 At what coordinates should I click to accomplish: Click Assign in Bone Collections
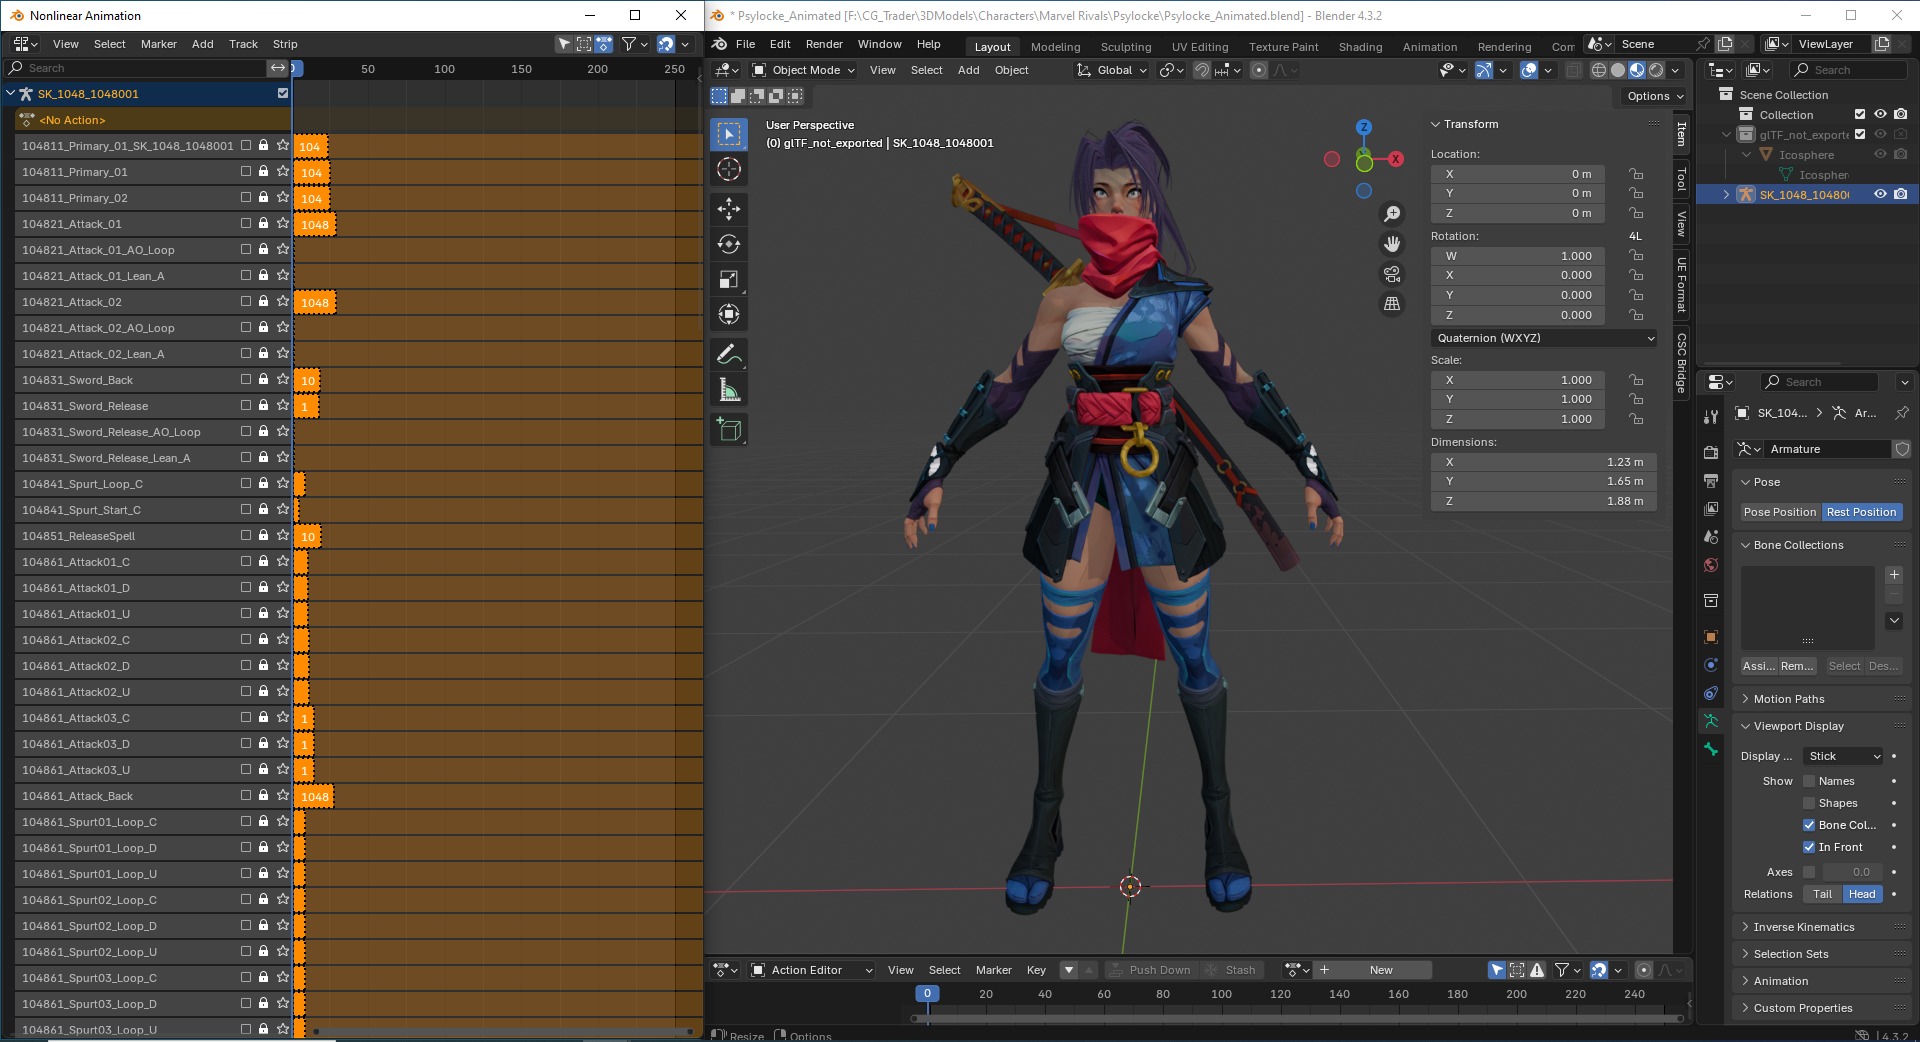(1758, 666)
